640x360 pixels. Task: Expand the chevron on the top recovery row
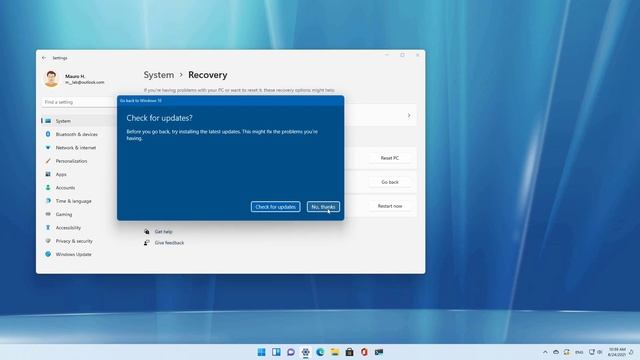(409, 116)
